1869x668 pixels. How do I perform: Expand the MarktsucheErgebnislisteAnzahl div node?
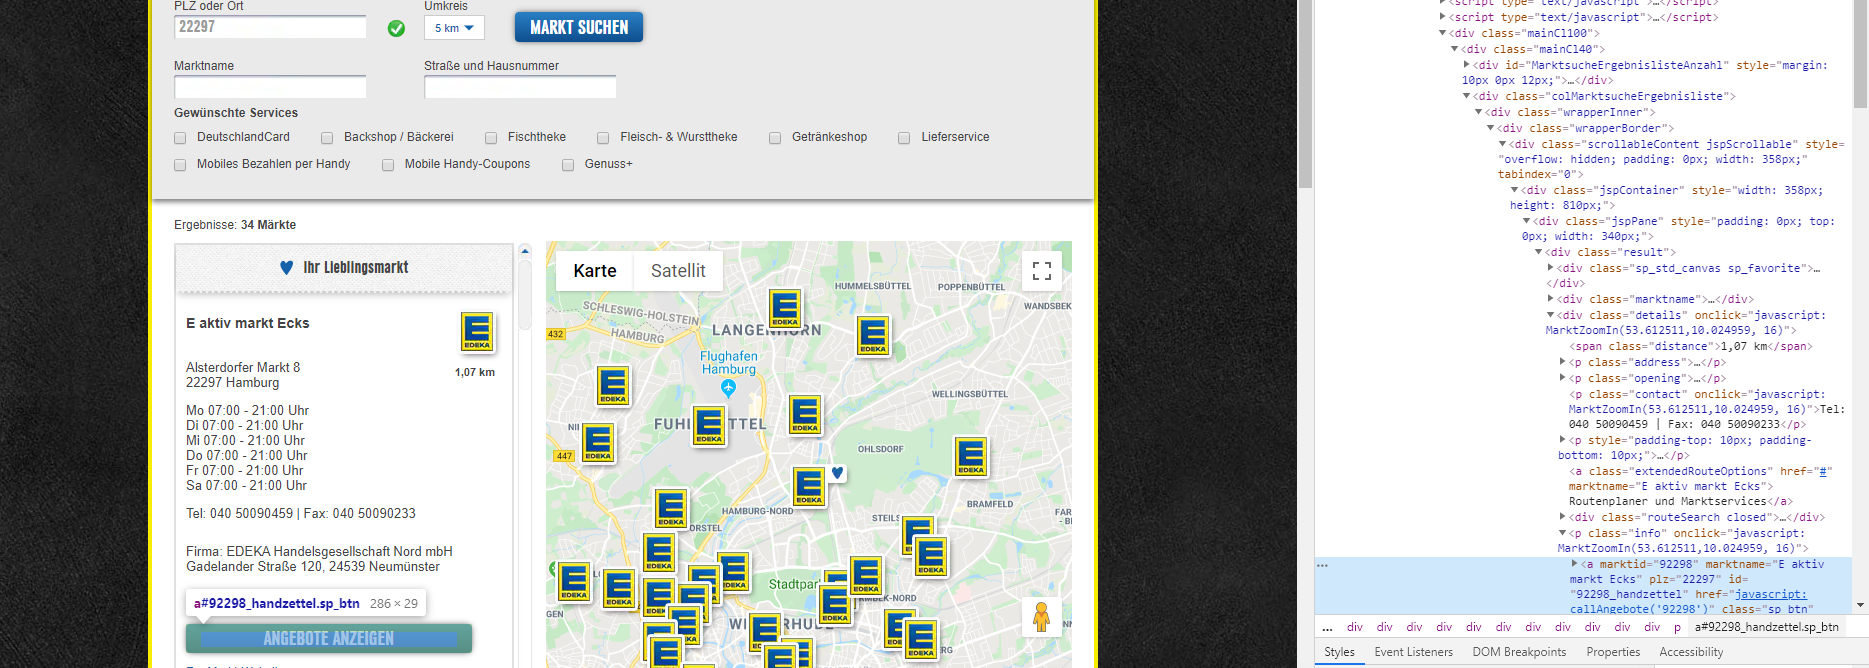pyautogui.click(x=1466, y=65)
